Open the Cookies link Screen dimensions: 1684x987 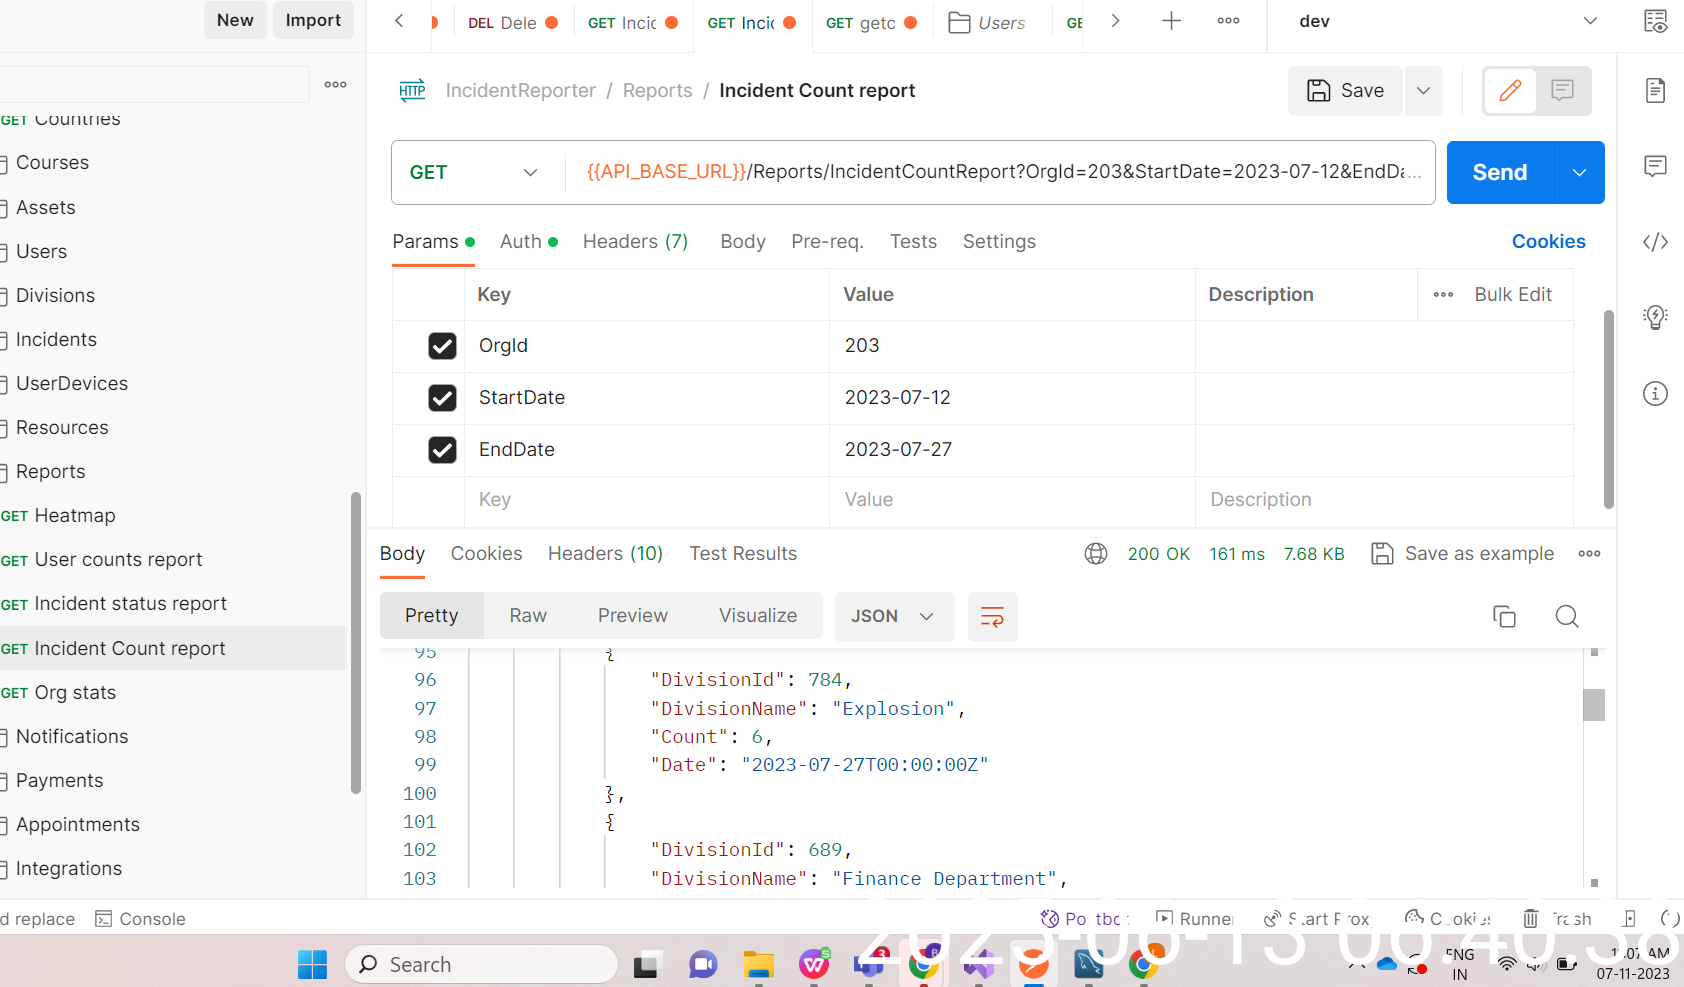pyautogui.click(x=1548, y=241)
